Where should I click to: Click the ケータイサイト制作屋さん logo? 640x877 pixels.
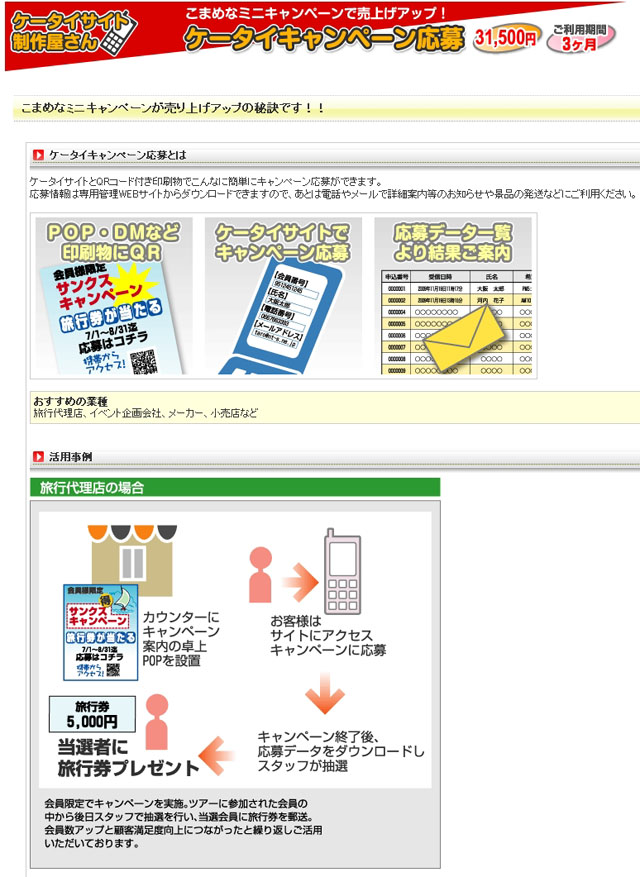[x=68, y=35]
